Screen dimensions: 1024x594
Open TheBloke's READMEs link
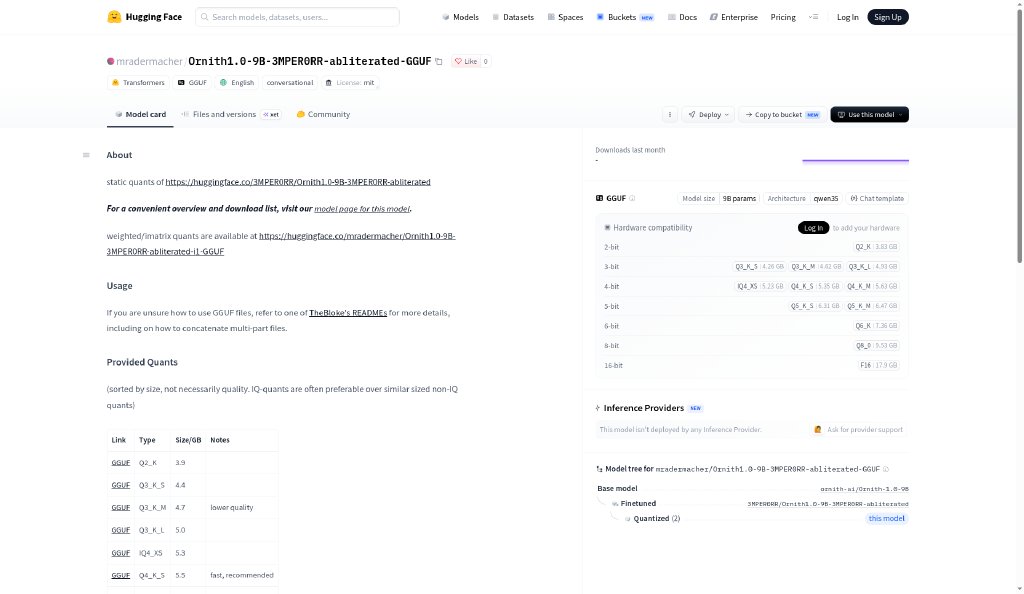coord(347,313)
